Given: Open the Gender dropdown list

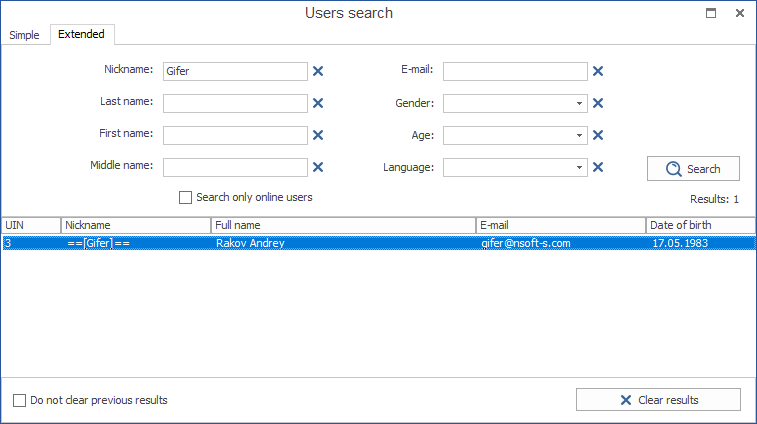Looking at the screenshot, I should click(x=579, y=103).
